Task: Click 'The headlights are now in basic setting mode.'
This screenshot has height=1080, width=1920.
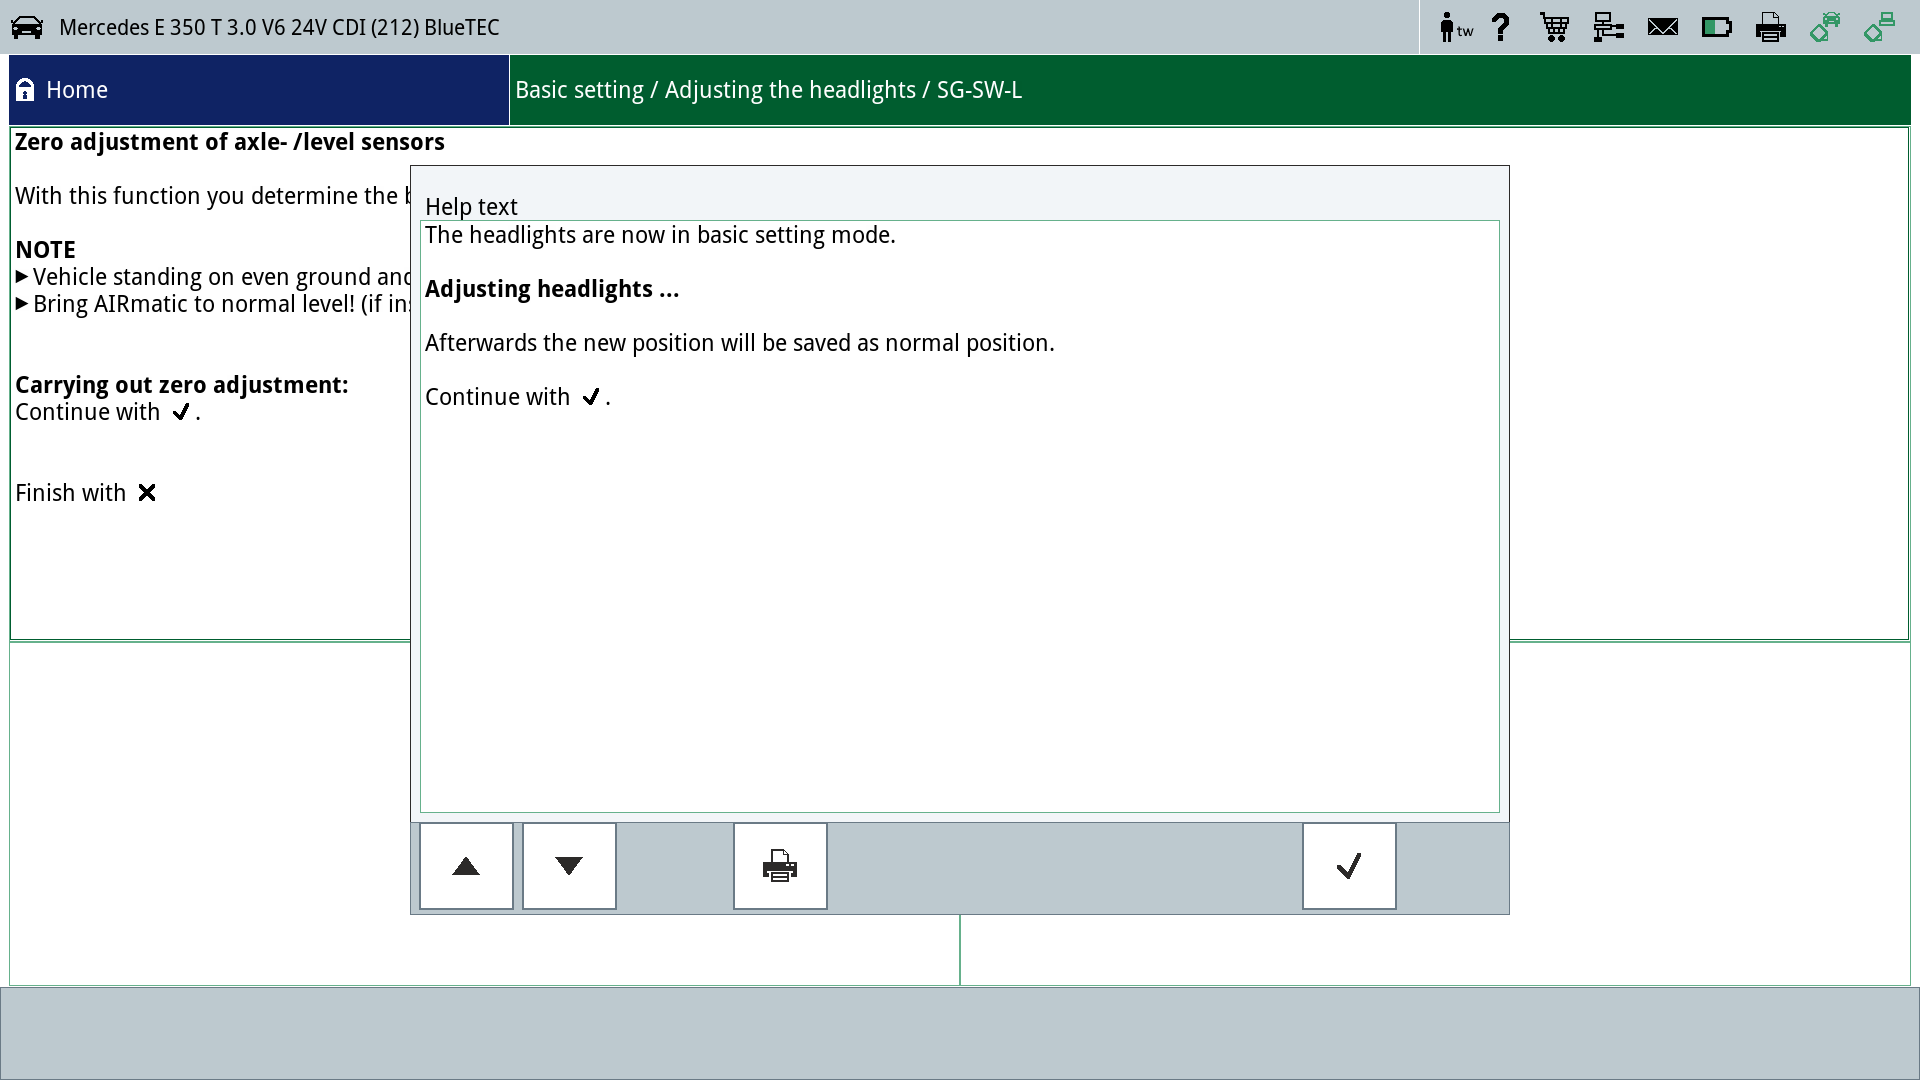Action: pos(660,235)
